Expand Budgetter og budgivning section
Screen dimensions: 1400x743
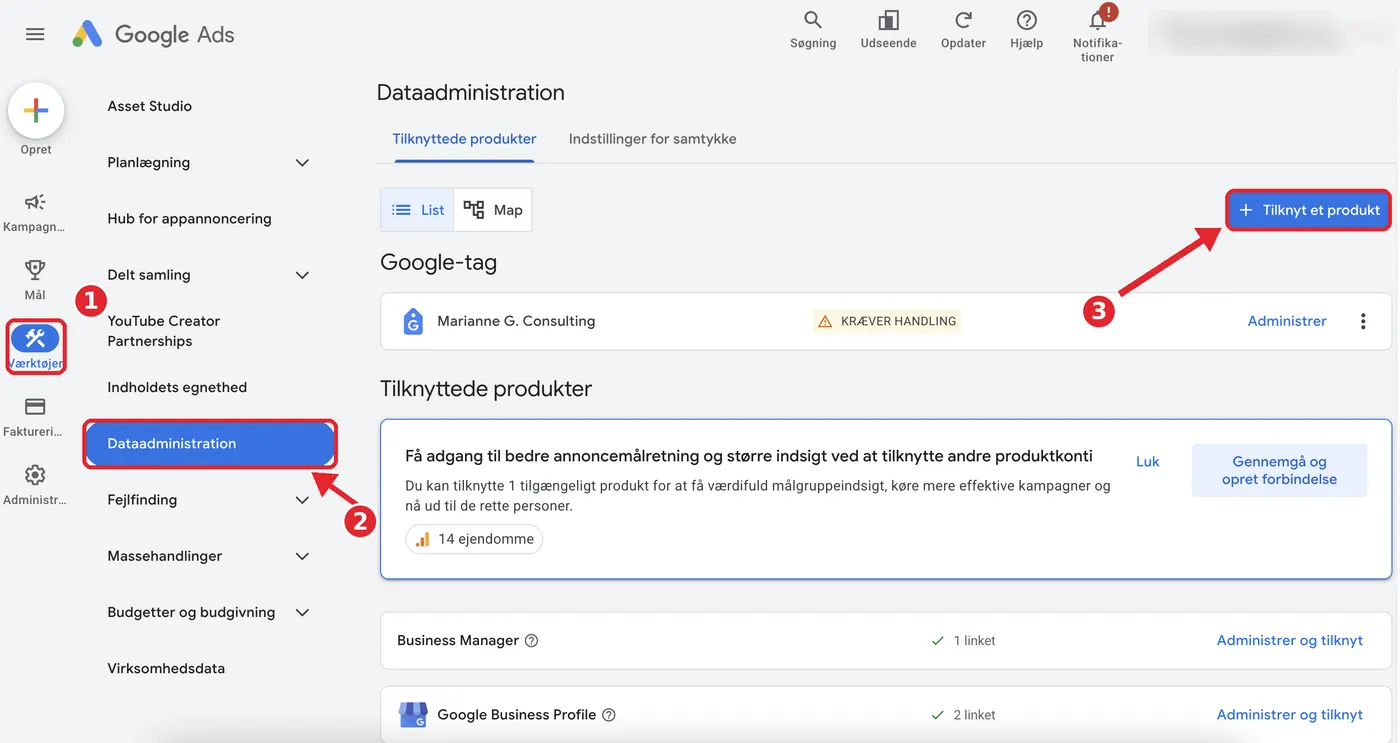pyautogui.click(x=302, y=612)
